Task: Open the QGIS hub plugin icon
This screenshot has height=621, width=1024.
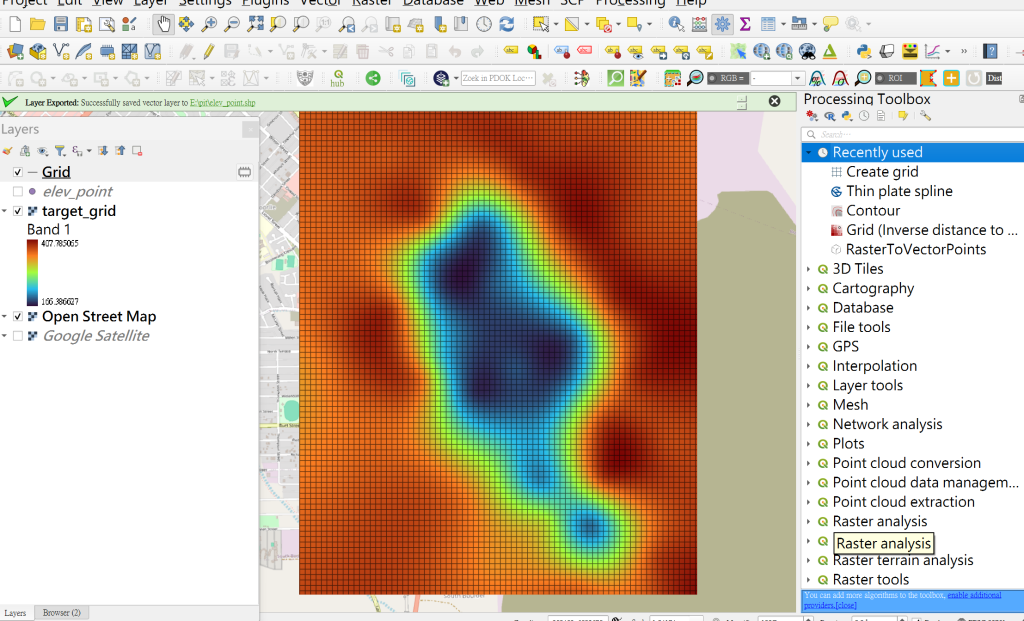Action: point(338,78)
